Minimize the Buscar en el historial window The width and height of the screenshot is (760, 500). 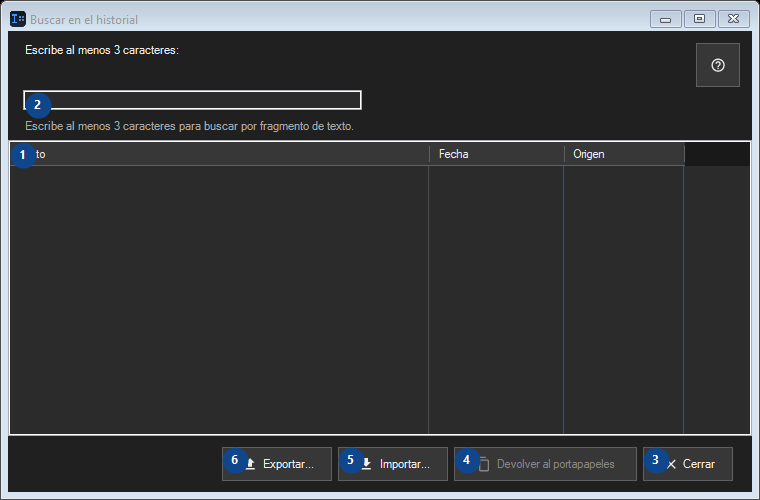665,19
